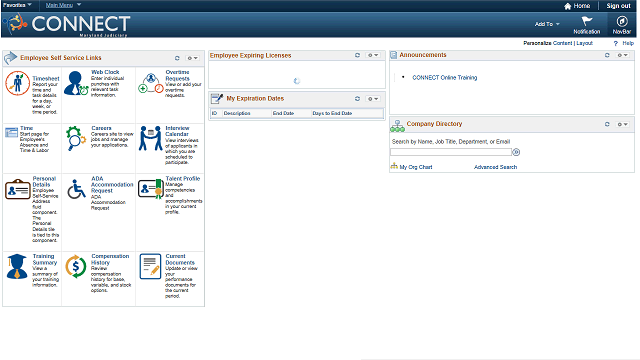Refresh the Employee Expiring Licenses pagelet
Screen dimensions: 640x360
[x=357, y=55]
